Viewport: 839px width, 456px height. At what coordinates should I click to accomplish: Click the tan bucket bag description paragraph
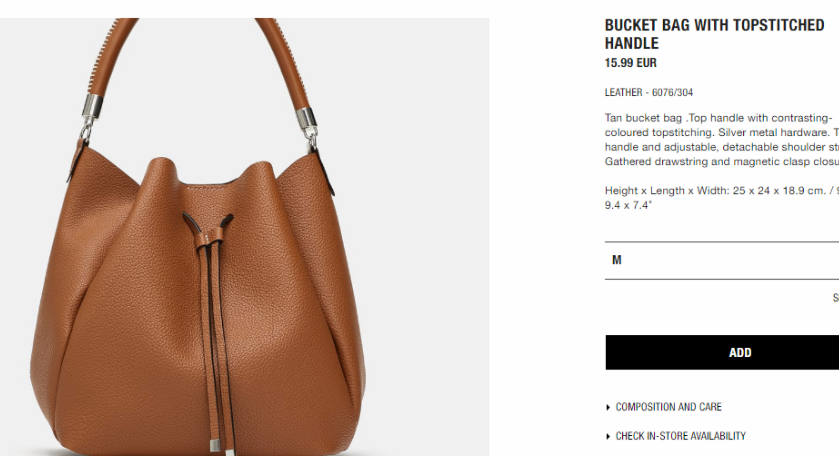click(722, 140)
